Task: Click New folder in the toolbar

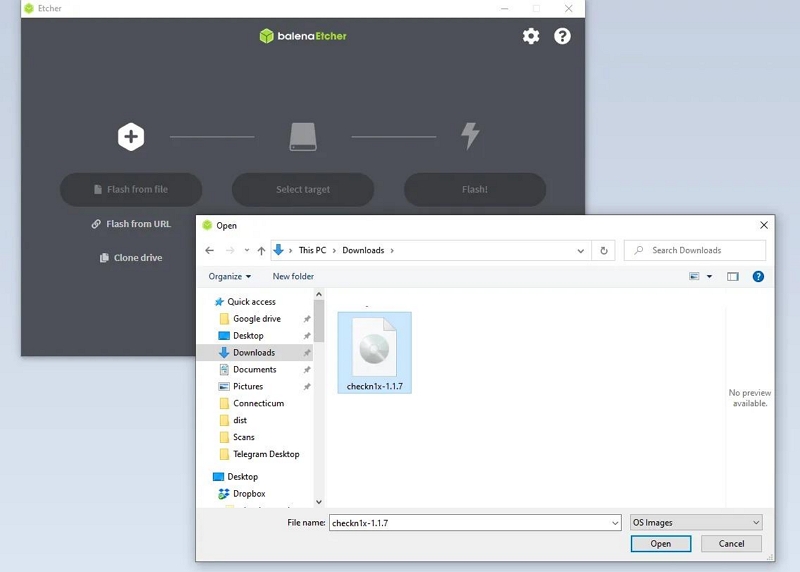Action: coord(293,277)
